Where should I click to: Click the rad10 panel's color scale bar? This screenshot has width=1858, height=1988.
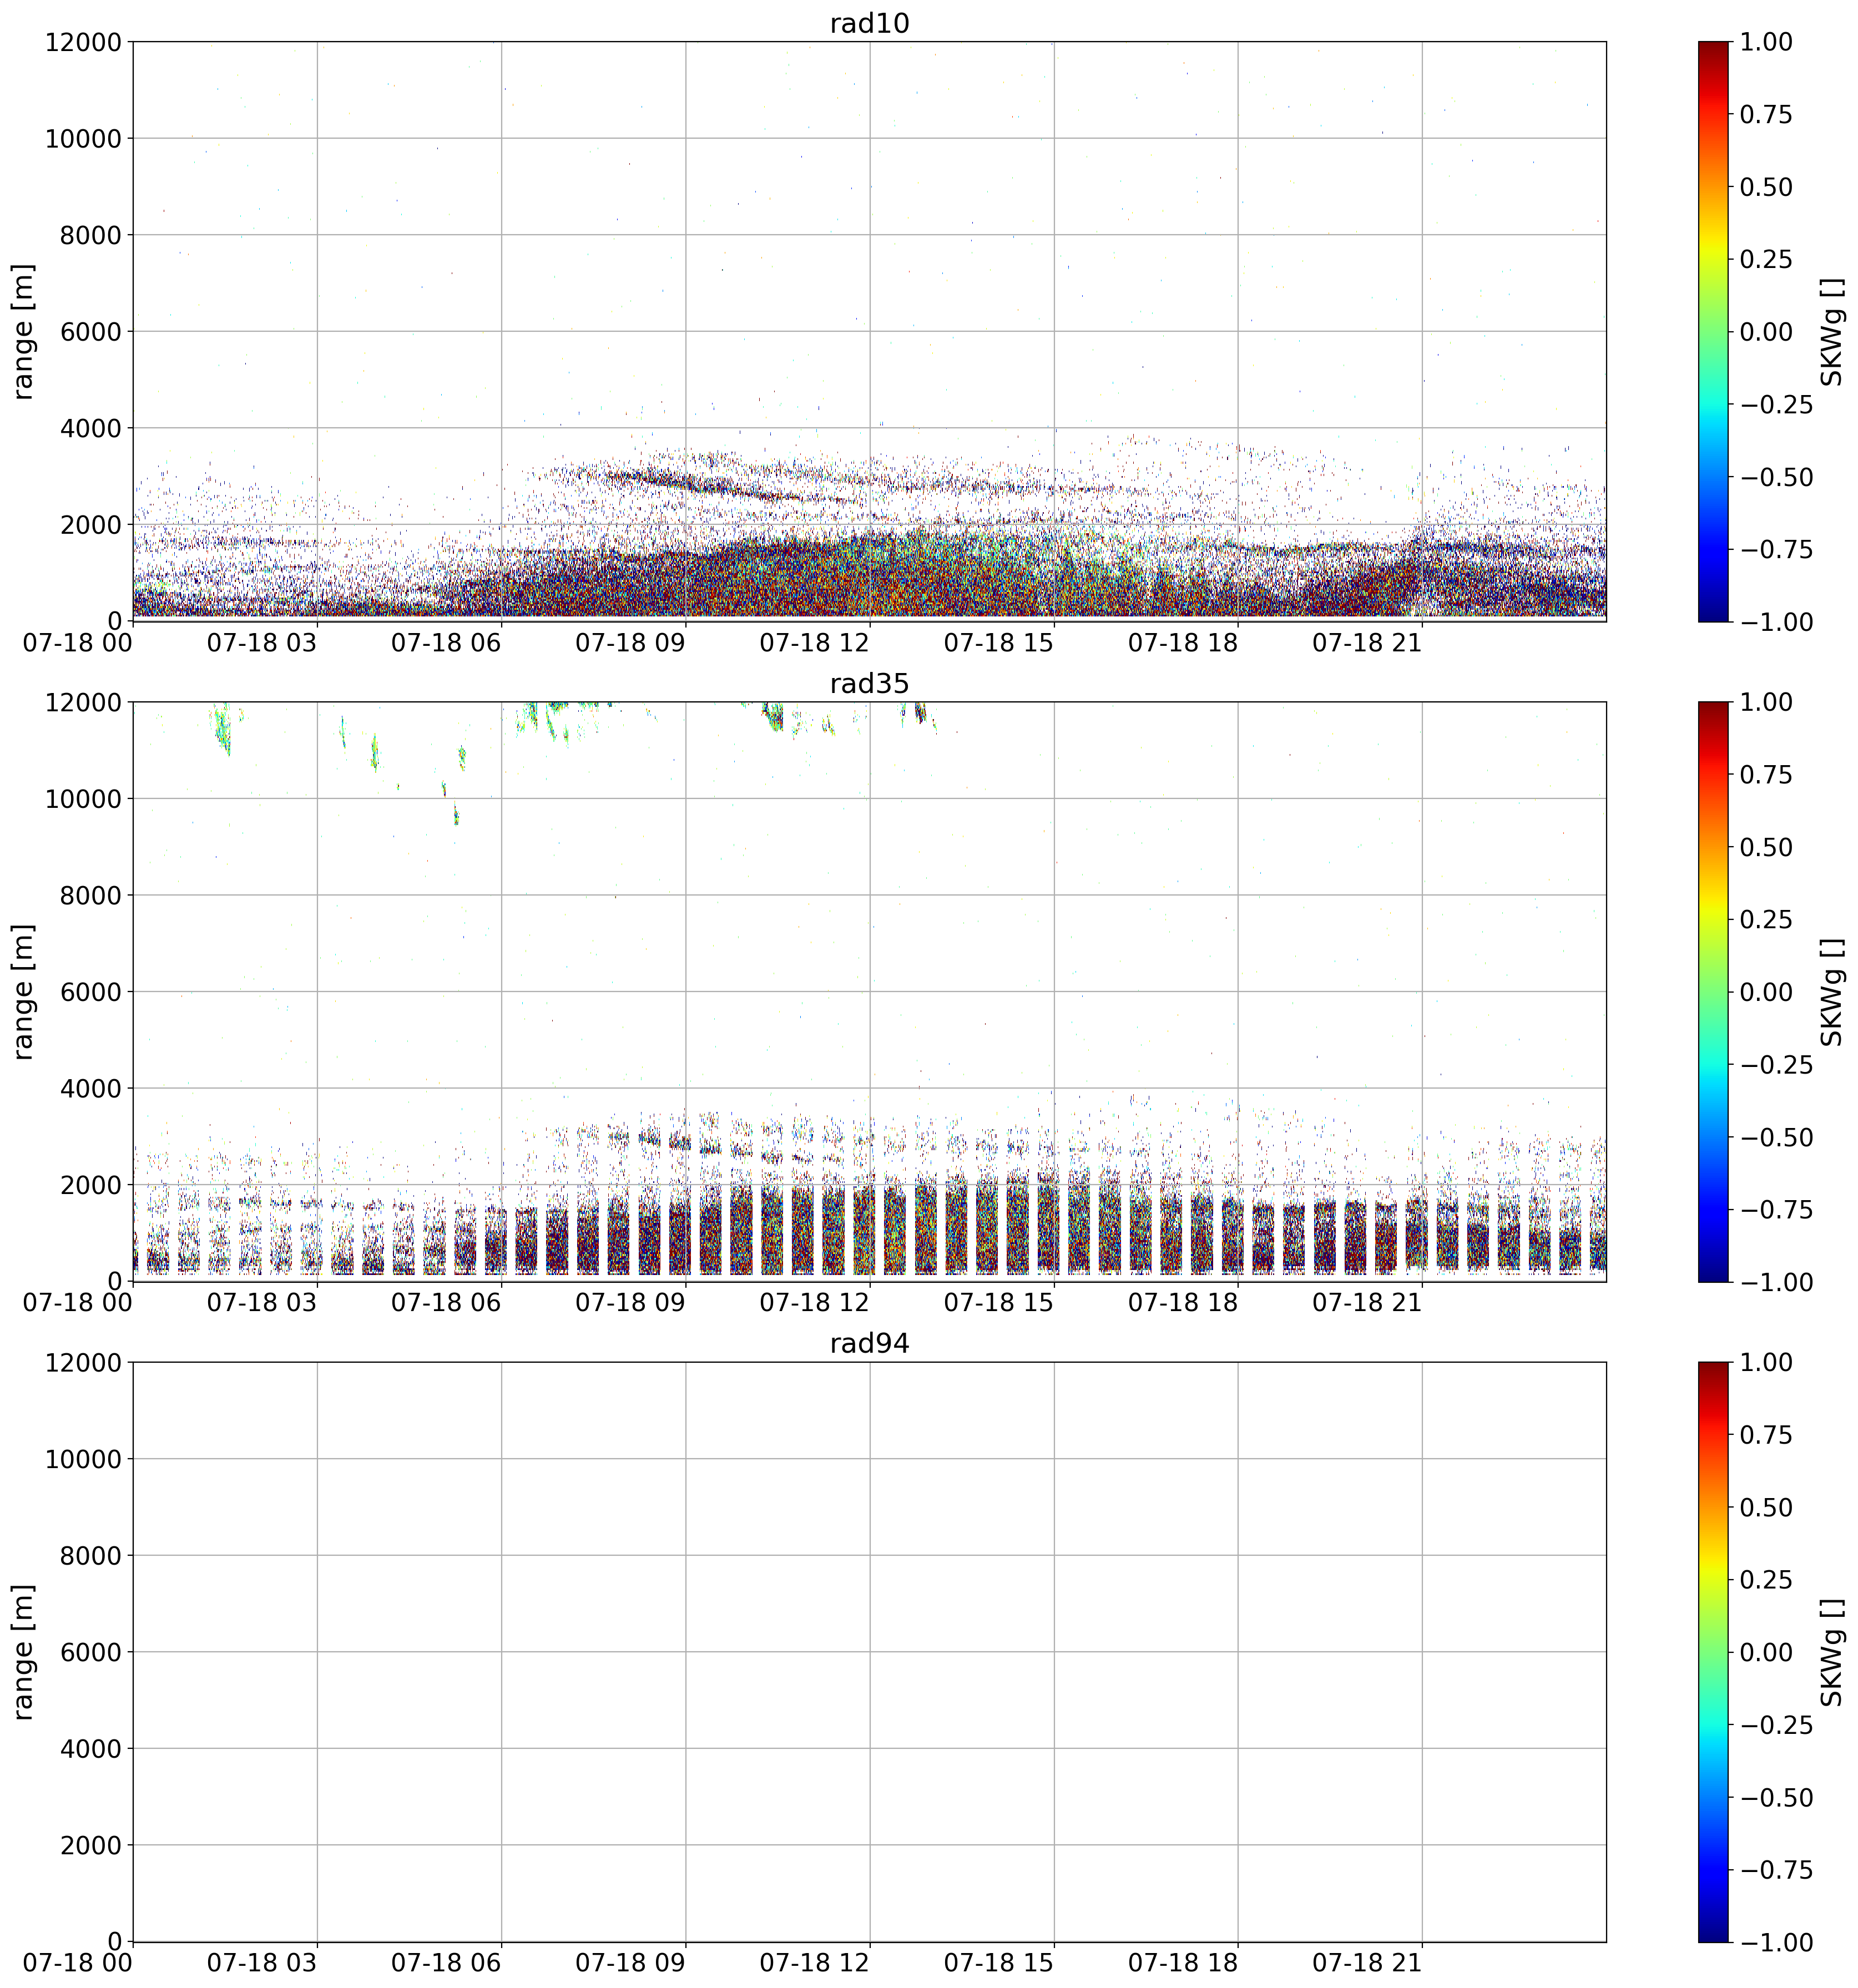point(1713,331)
